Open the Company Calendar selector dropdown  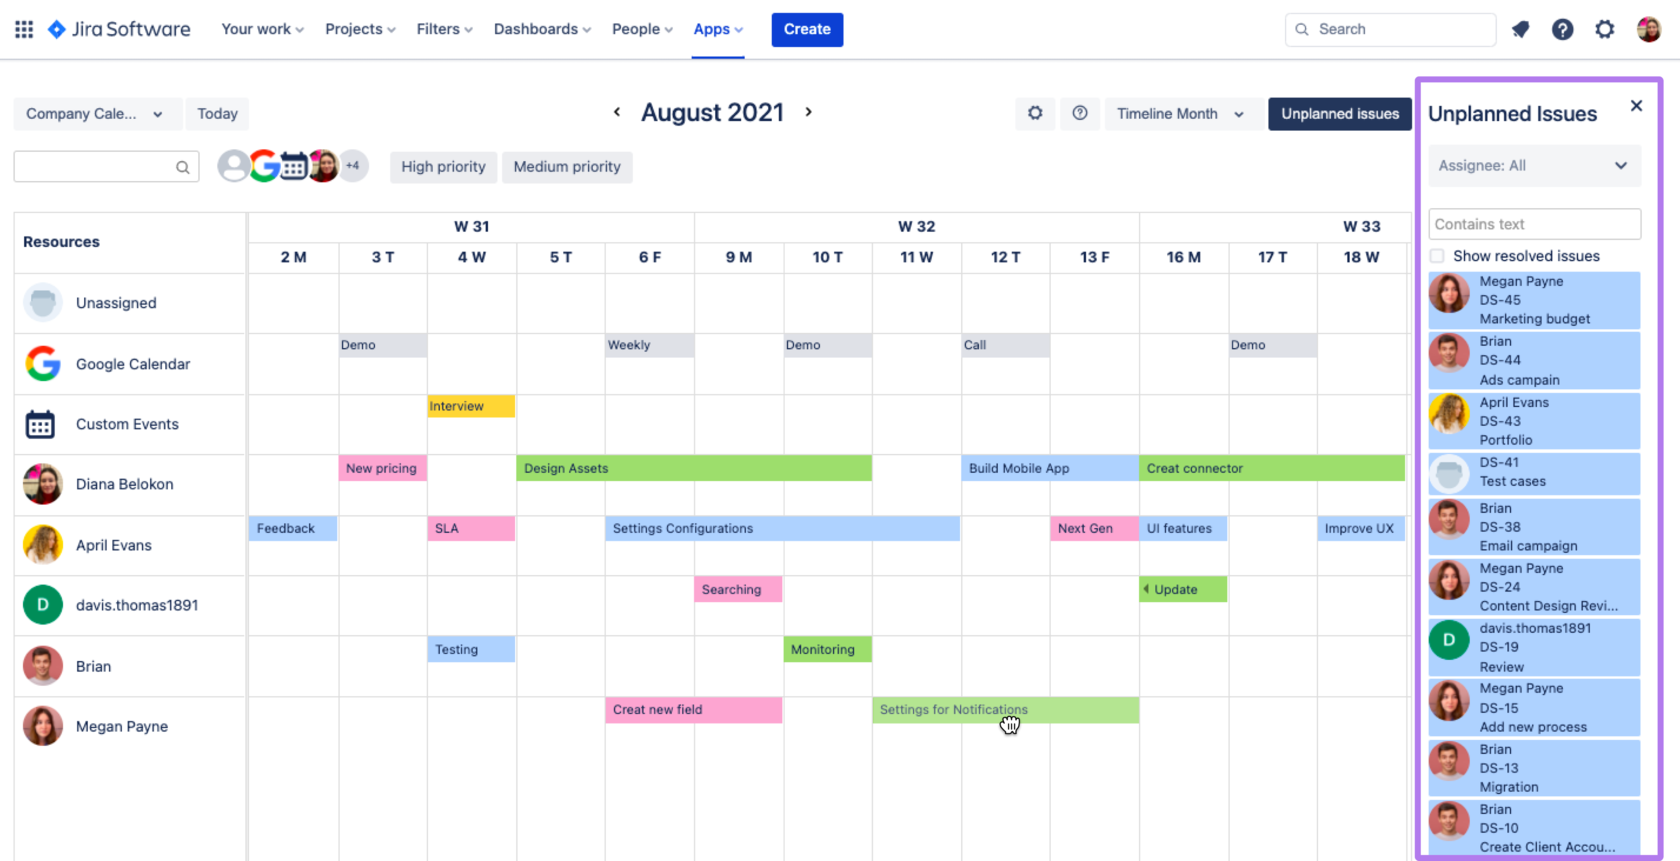[x=96, y=114]
